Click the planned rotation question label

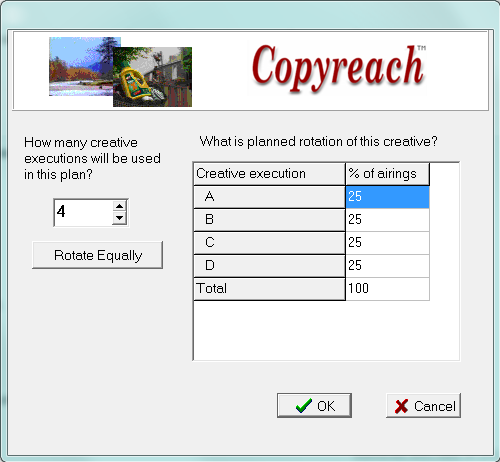click(318, 141)
